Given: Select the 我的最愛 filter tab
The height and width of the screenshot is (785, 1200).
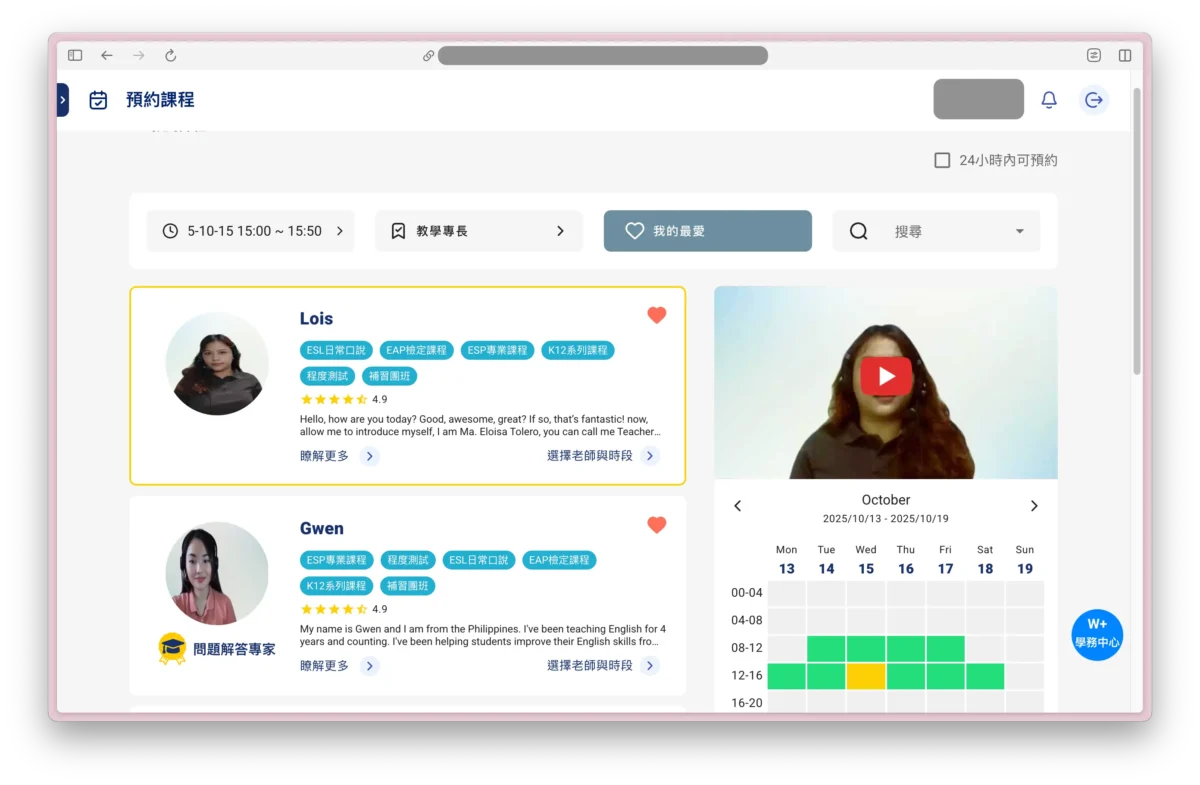Looking at the screenshot, I should point(707,231).
